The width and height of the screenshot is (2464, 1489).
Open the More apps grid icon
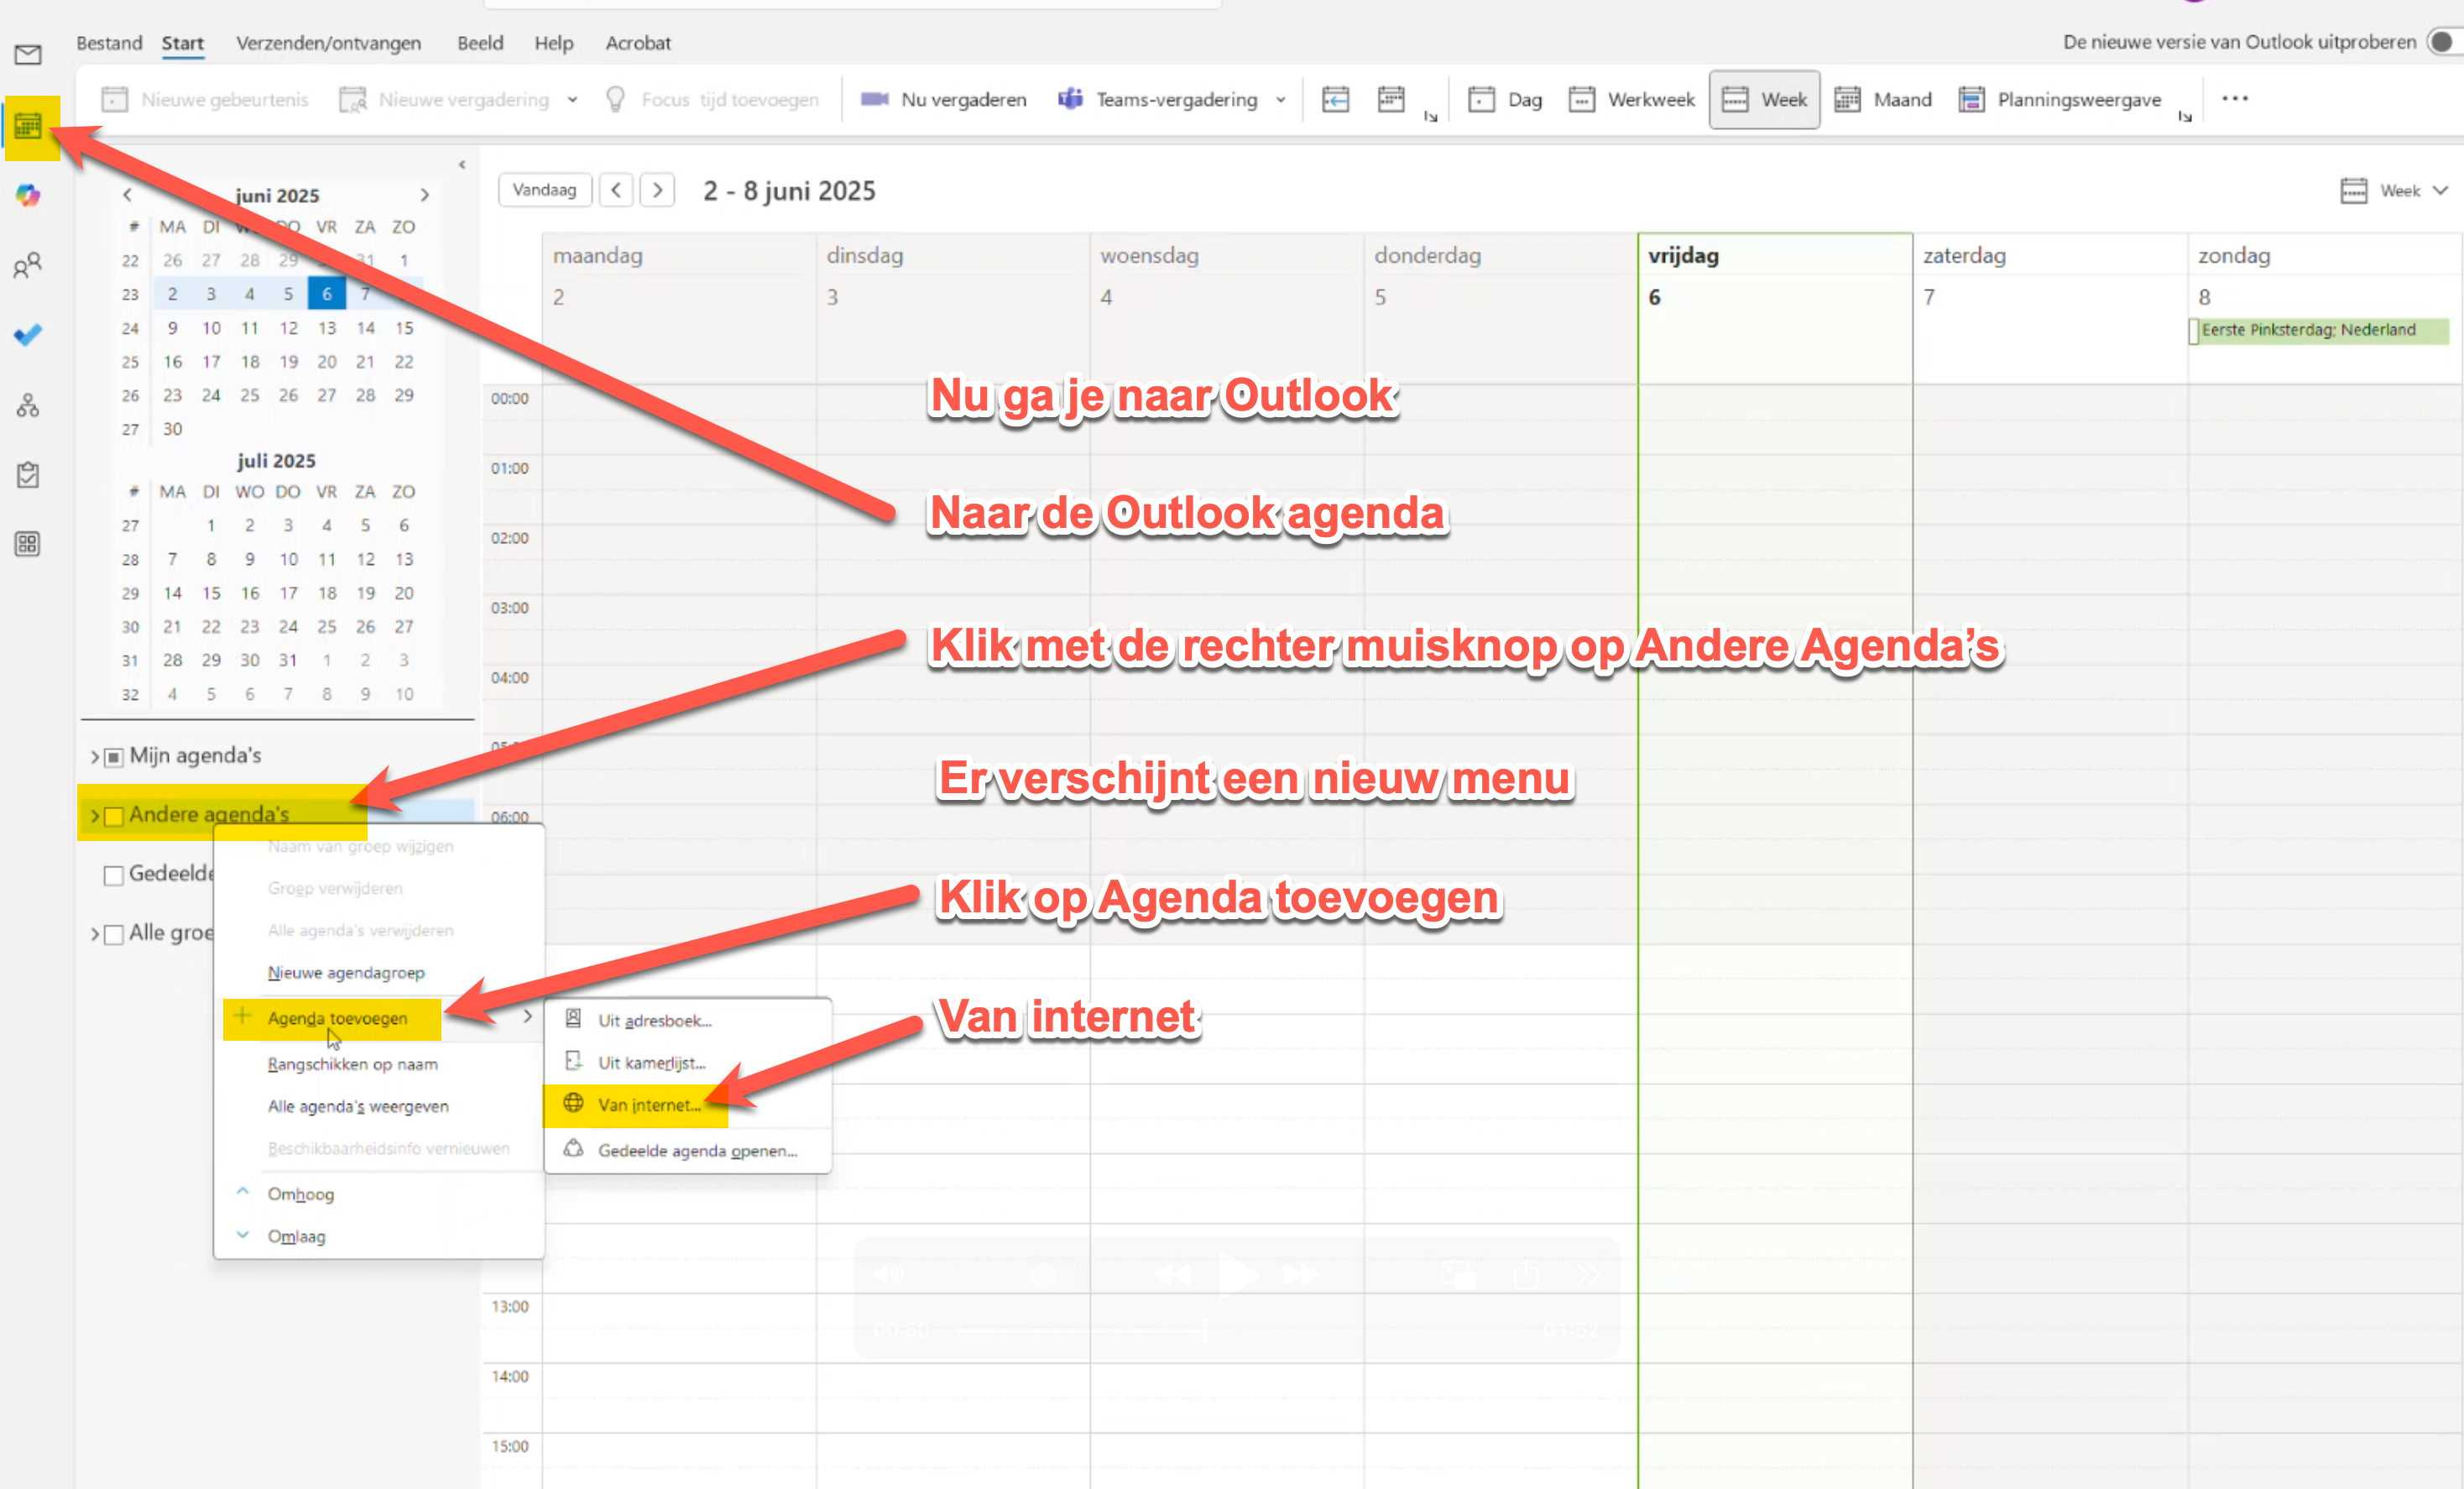pos(28,544)
